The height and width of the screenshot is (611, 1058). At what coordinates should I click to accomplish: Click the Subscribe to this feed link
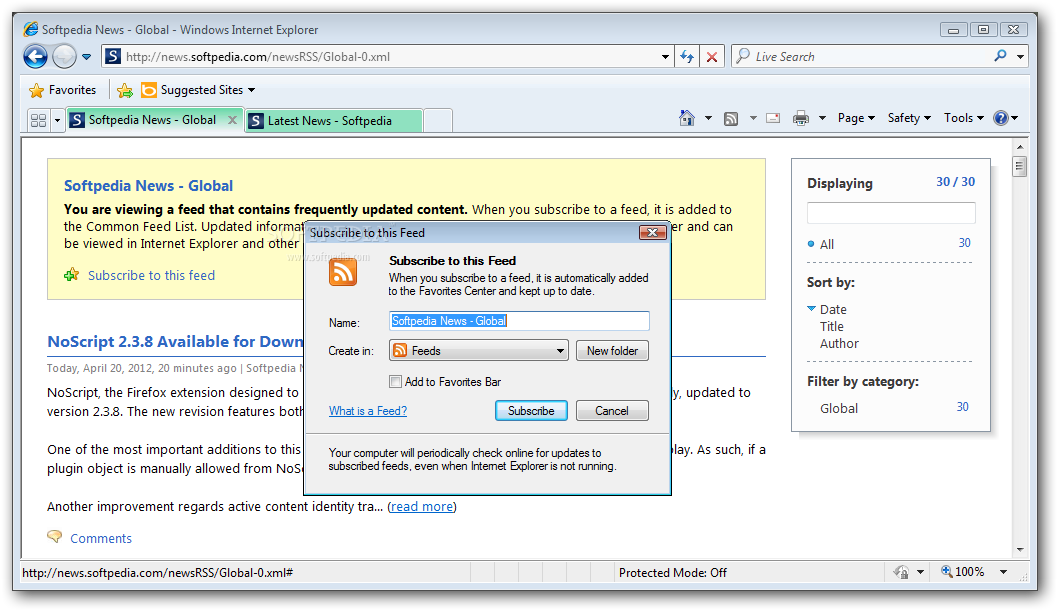pos(151,275)
